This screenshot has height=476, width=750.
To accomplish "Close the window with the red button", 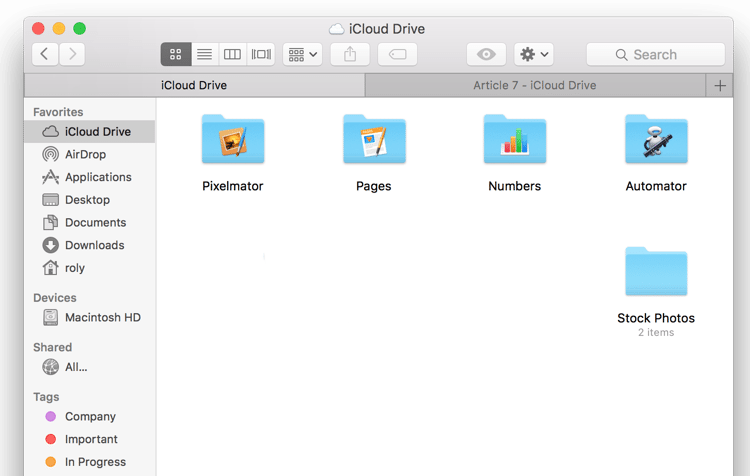I will [x=38, y=29].
